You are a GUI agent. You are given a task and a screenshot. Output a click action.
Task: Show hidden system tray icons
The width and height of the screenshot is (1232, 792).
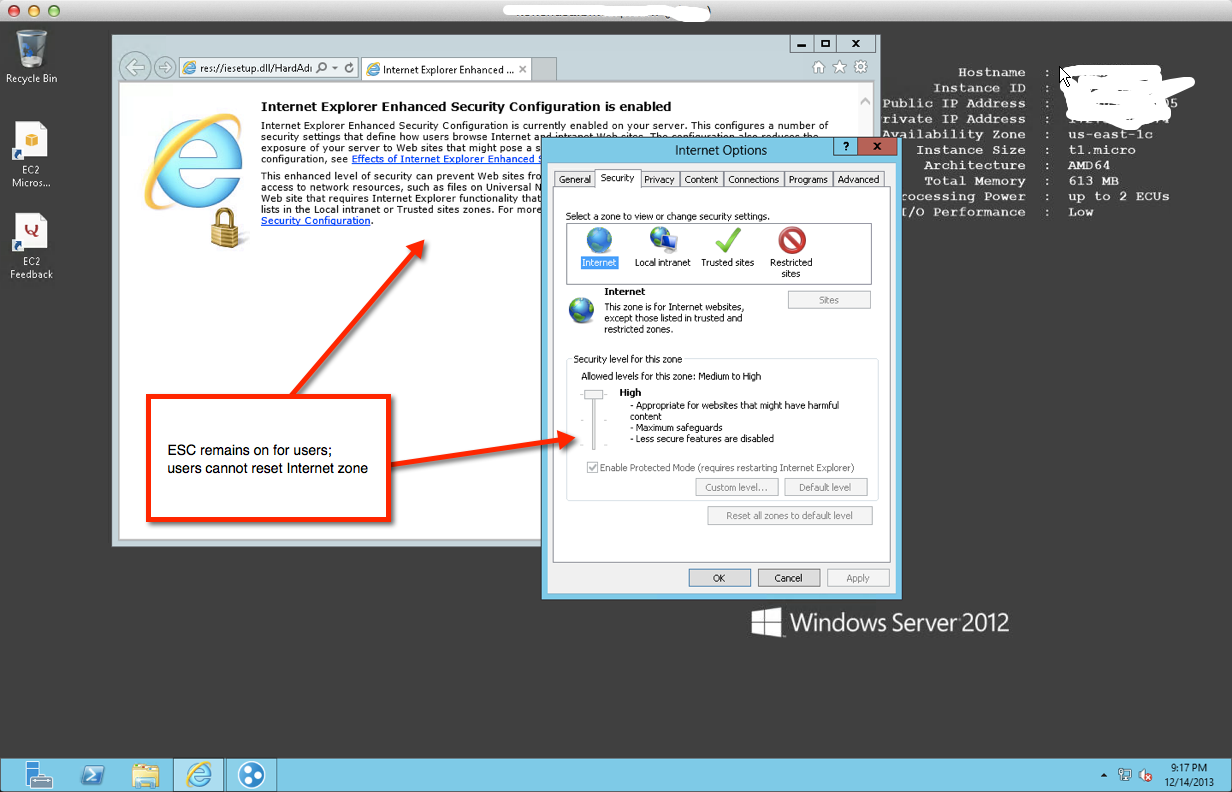[x=1103, y=775]
